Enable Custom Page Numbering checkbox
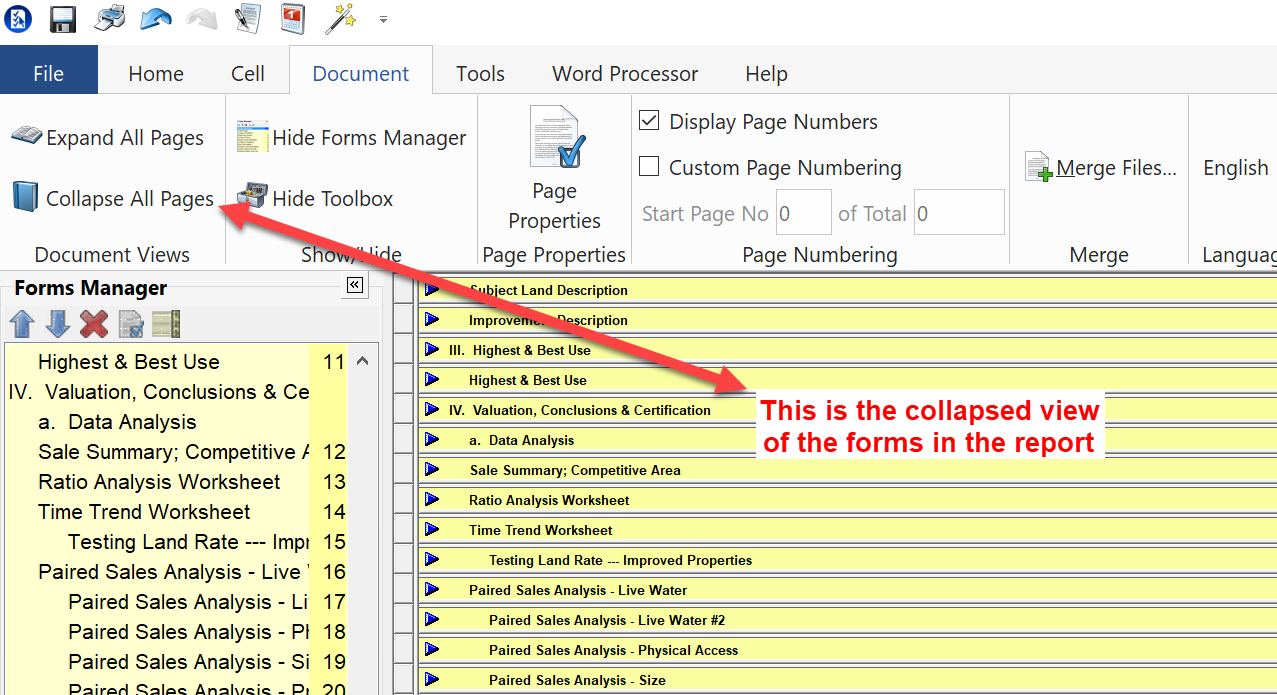 [x=649, y=167]
